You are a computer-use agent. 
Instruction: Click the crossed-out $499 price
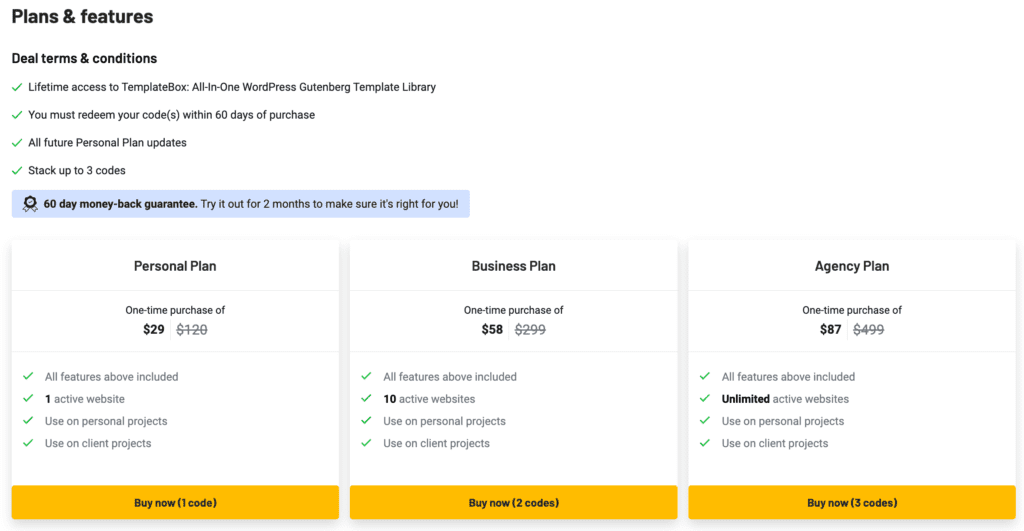pyautogui.click(x=869, y=330)
